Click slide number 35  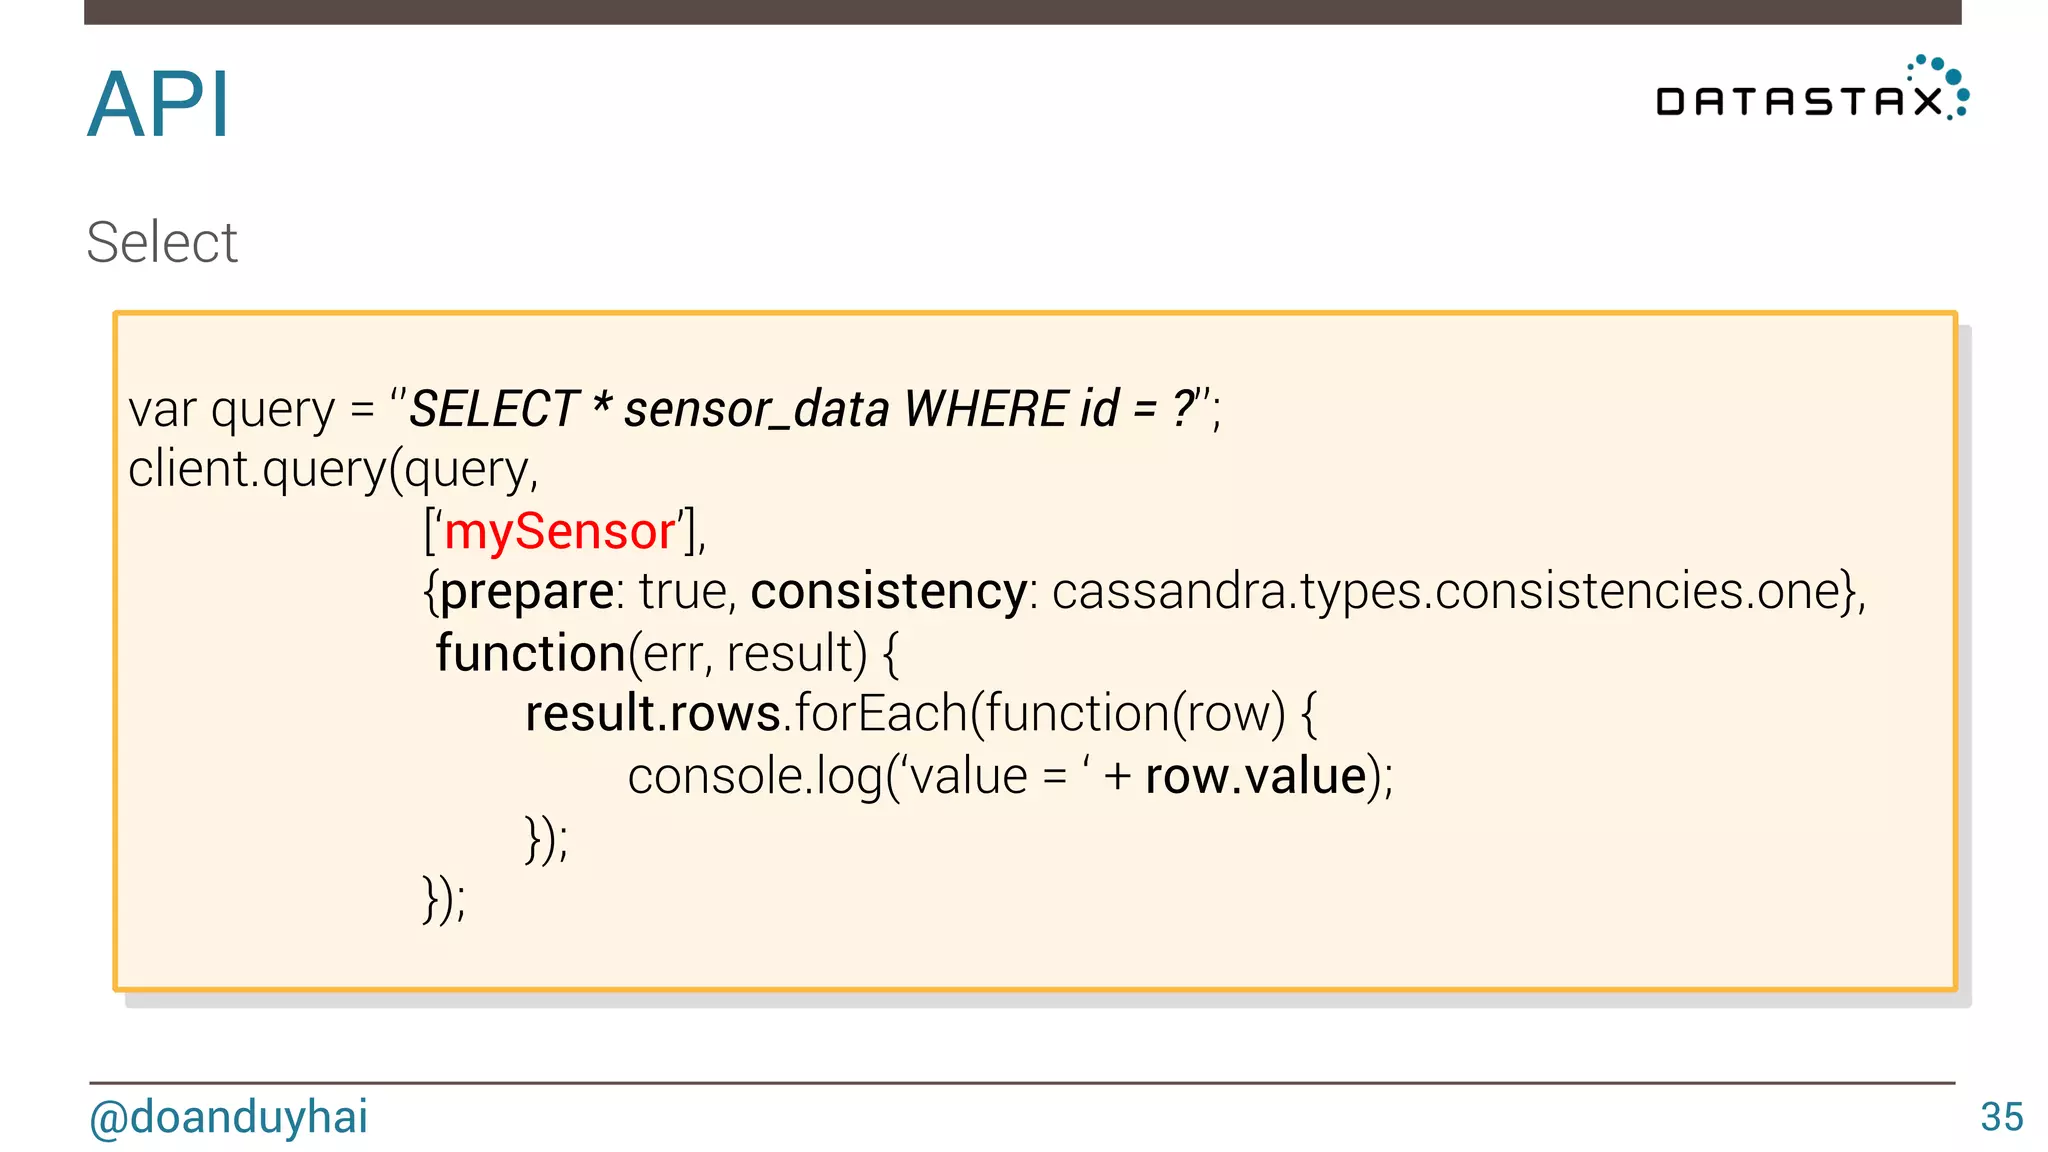pyautogui.click(x=2001, y=1117)
